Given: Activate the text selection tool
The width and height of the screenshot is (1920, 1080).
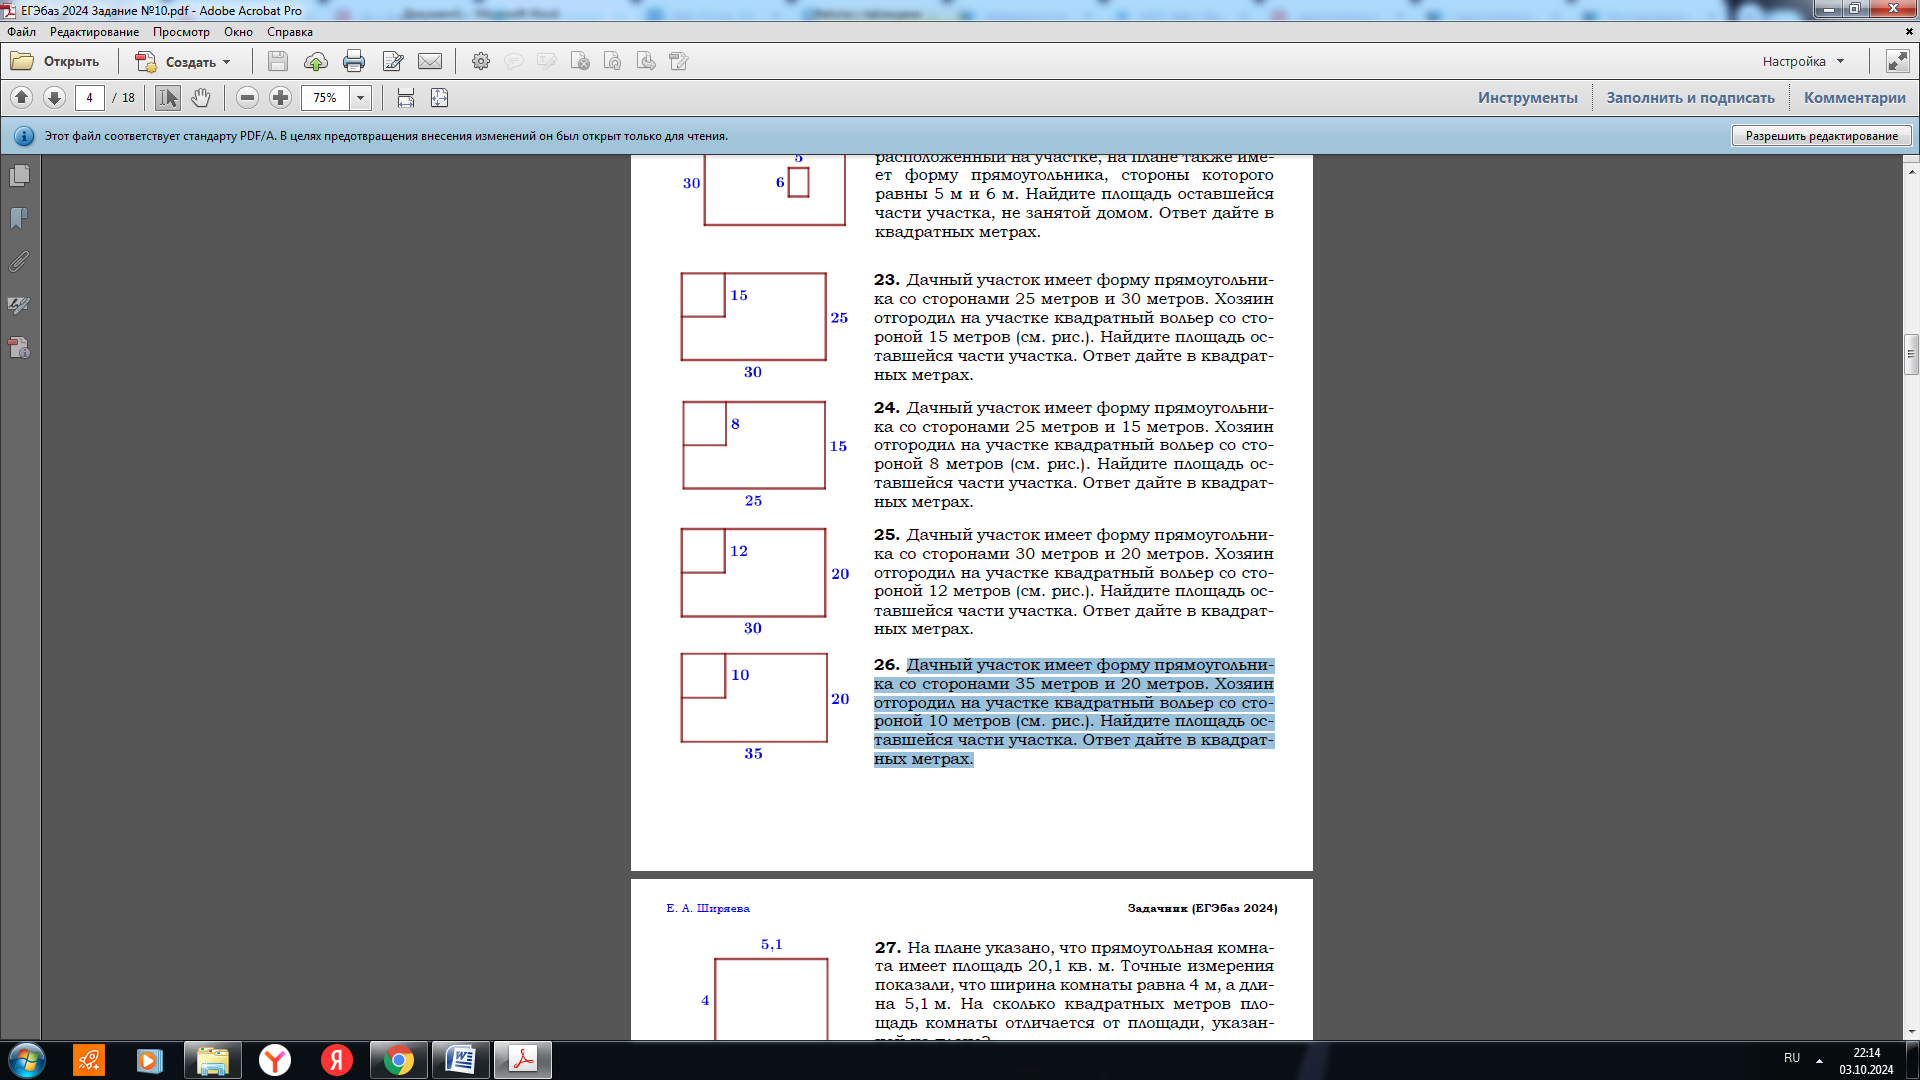Looking at the screenshot, I should [168, 97].
